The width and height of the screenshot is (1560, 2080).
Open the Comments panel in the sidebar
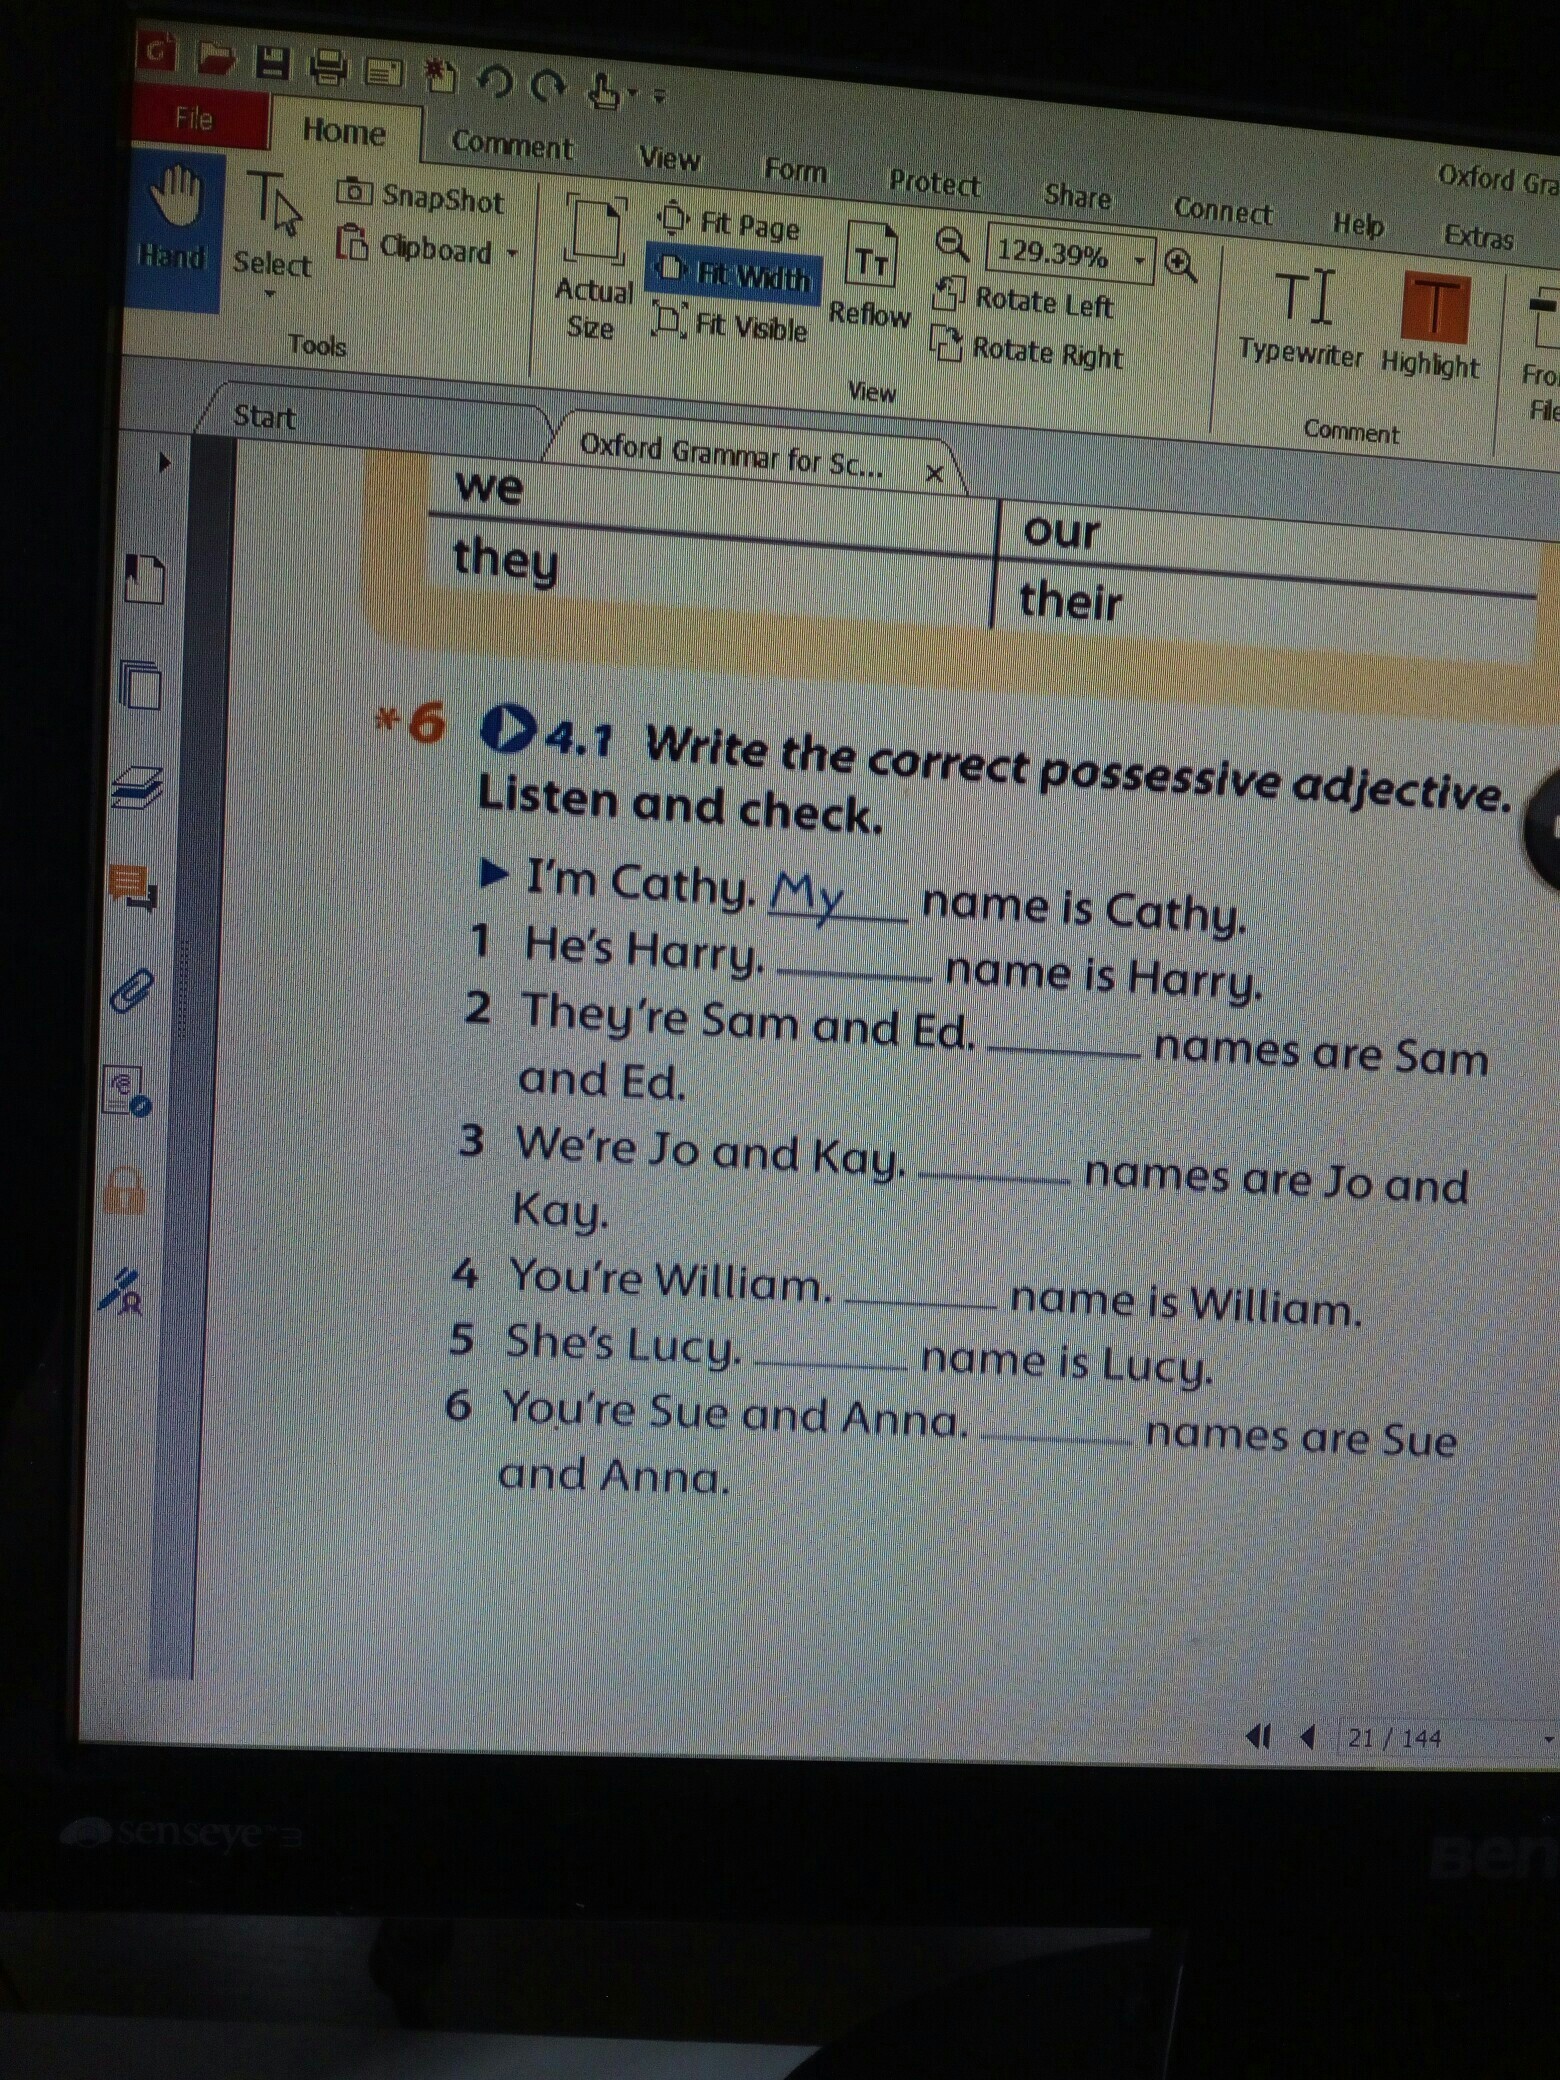pyautogui.click(x=132, y=888)
